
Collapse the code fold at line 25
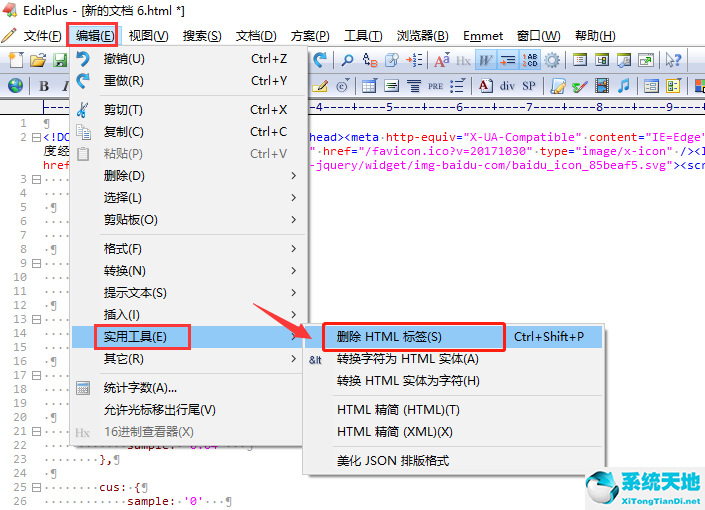36,488
